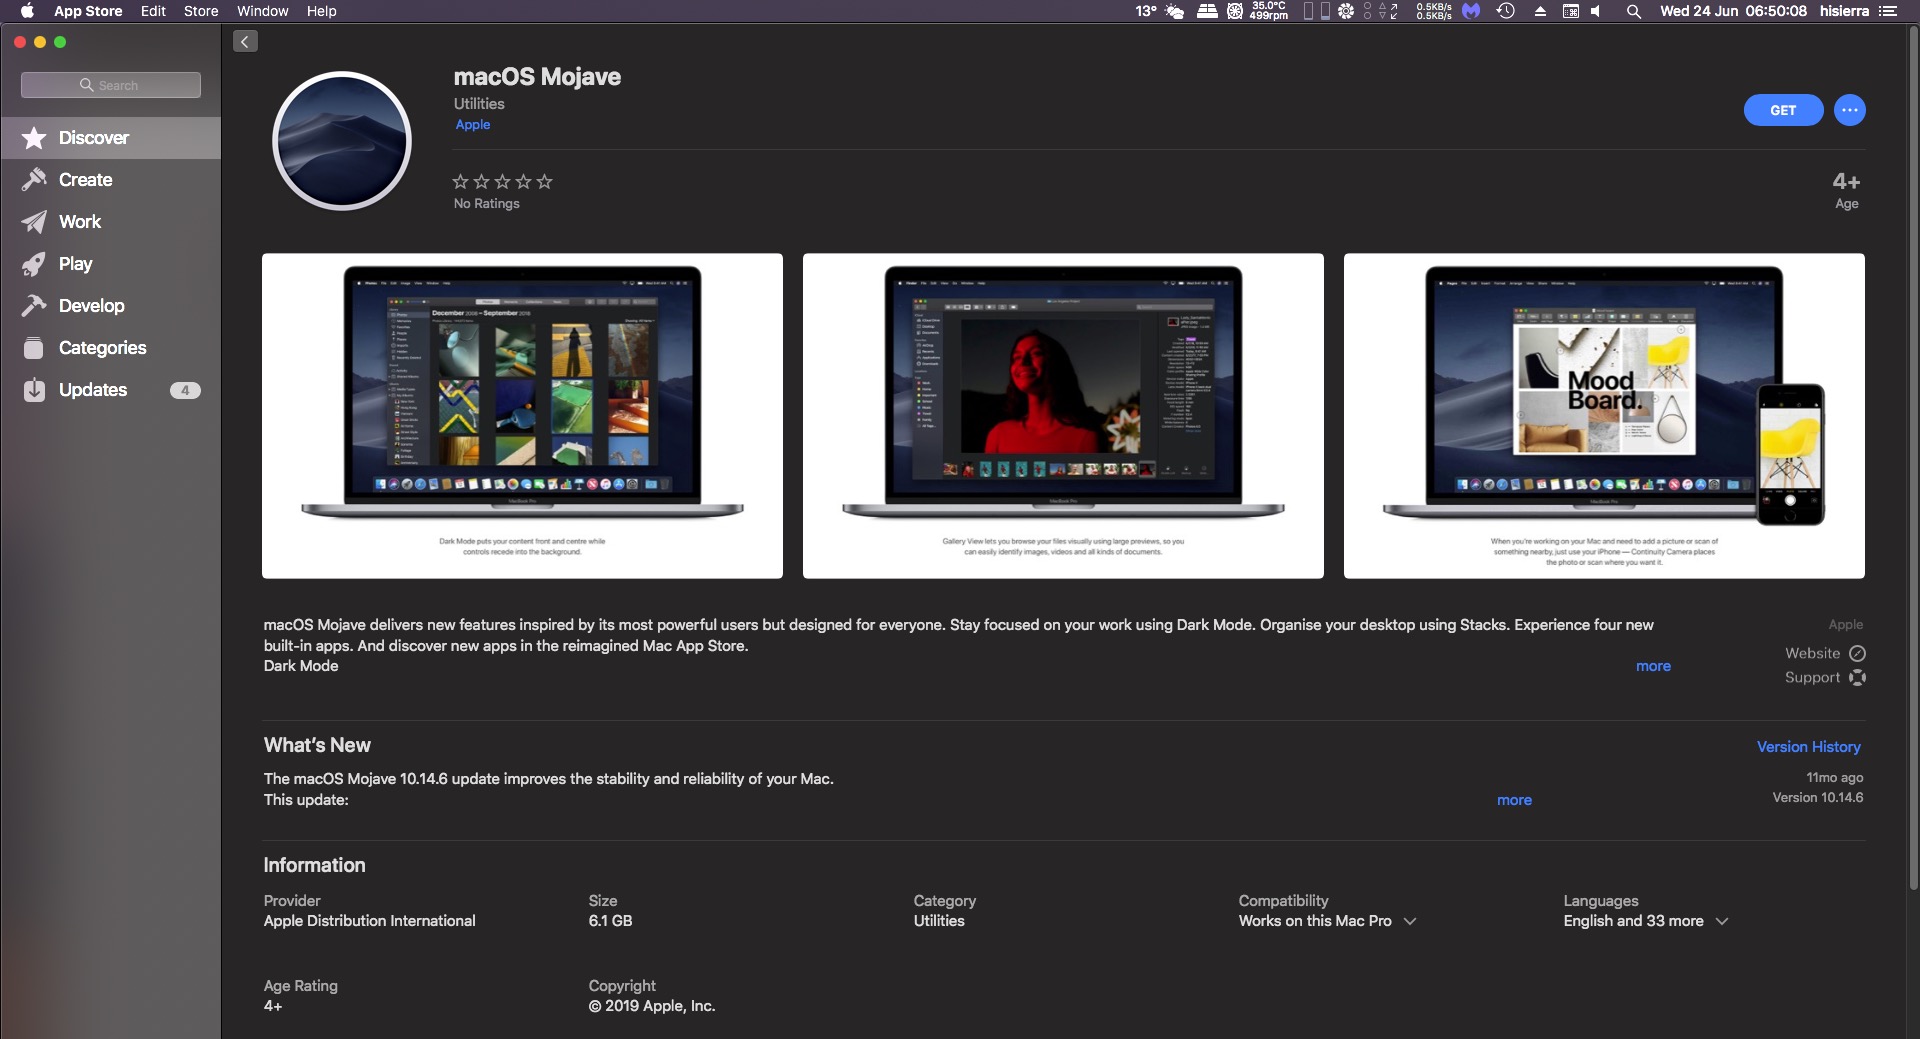Click the Support icon for macOS Mojave
The width and height of the screenshot is (1920, 1039).
pyautogui.click(x=1857, y=677)
